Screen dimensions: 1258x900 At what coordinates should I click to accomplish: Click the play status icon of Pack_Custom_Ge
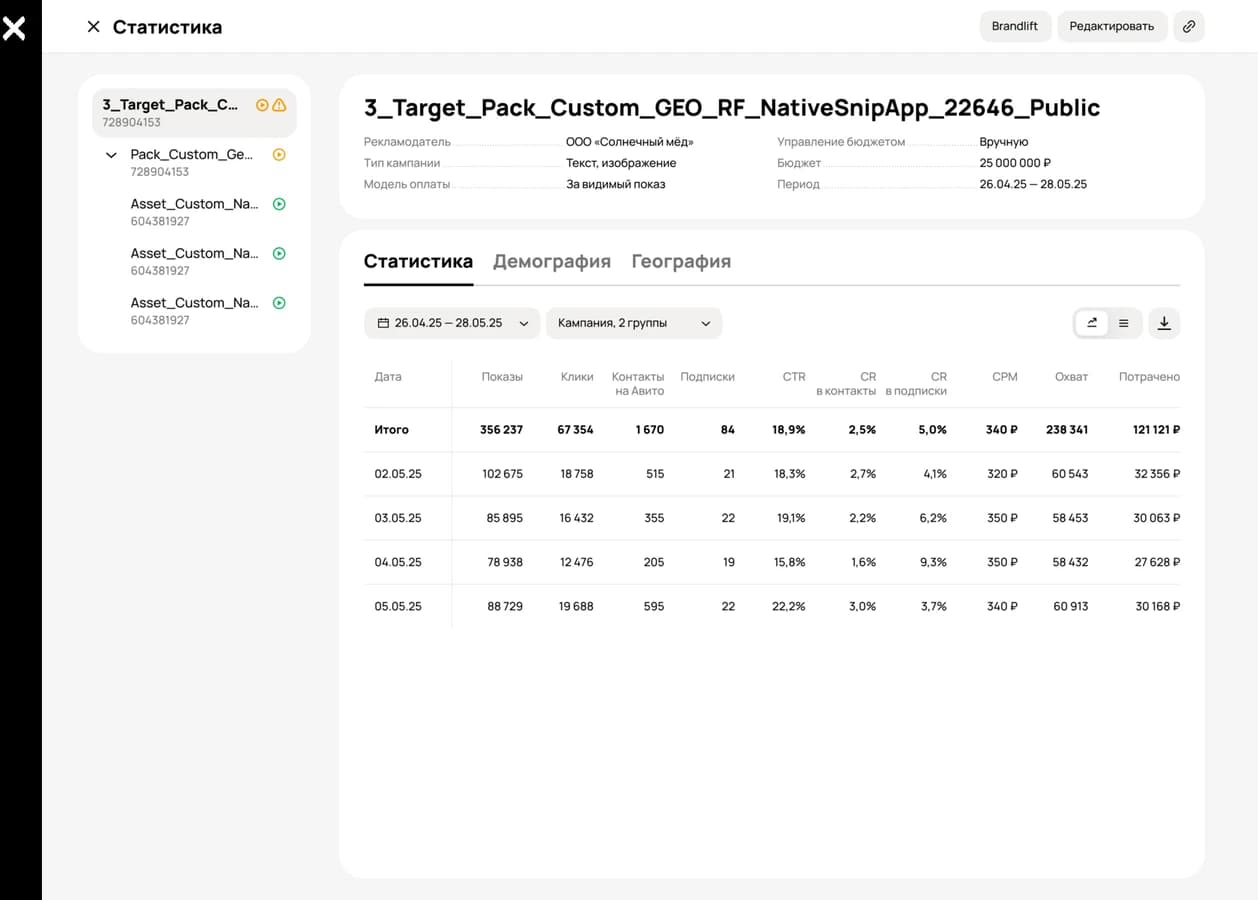280,155
